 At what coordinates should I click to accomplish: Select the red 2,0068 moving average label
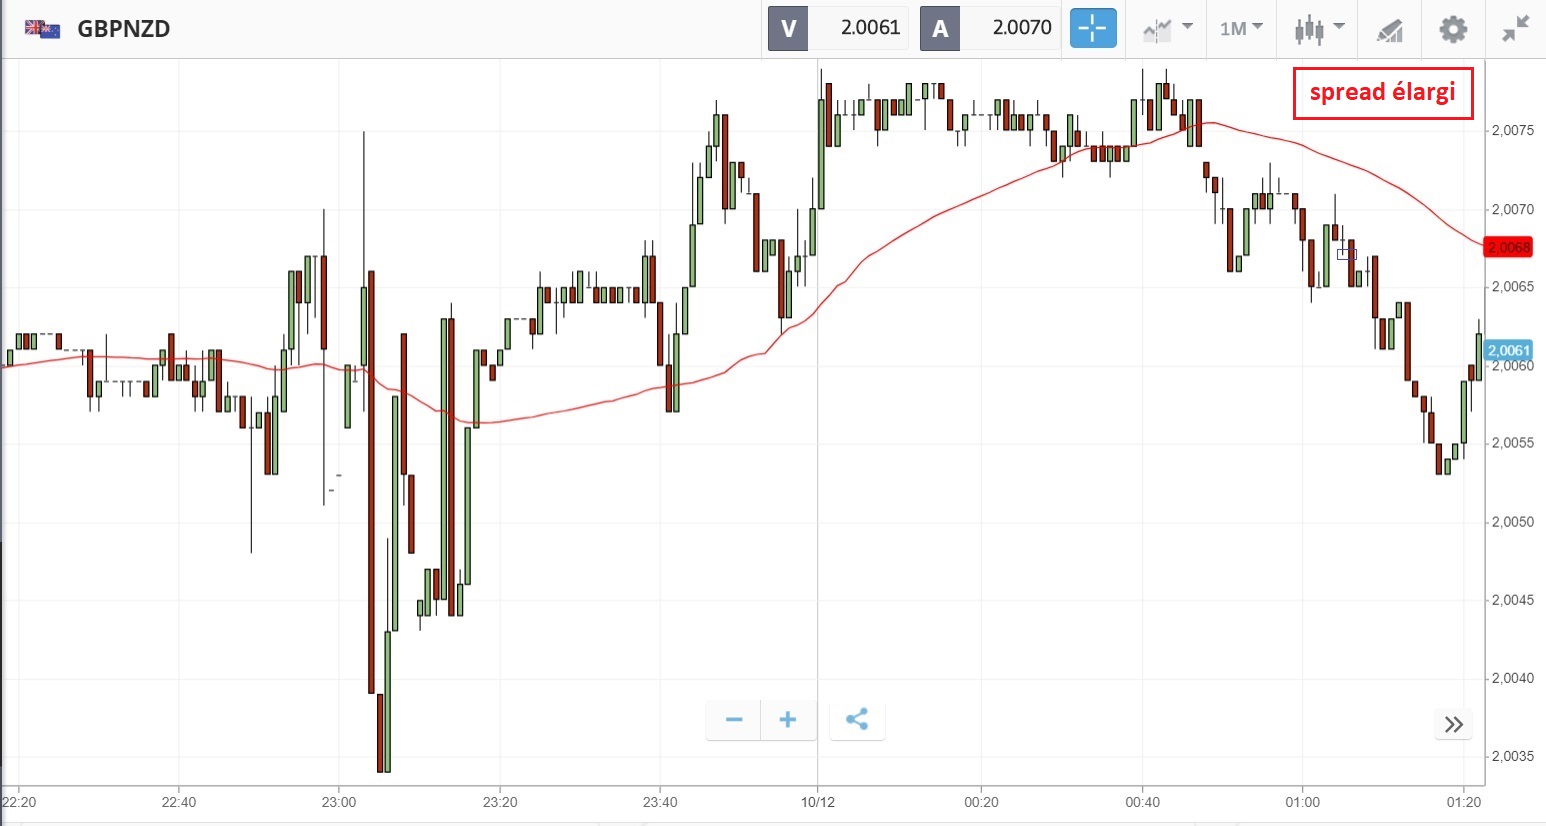(x=1508, y=247)
